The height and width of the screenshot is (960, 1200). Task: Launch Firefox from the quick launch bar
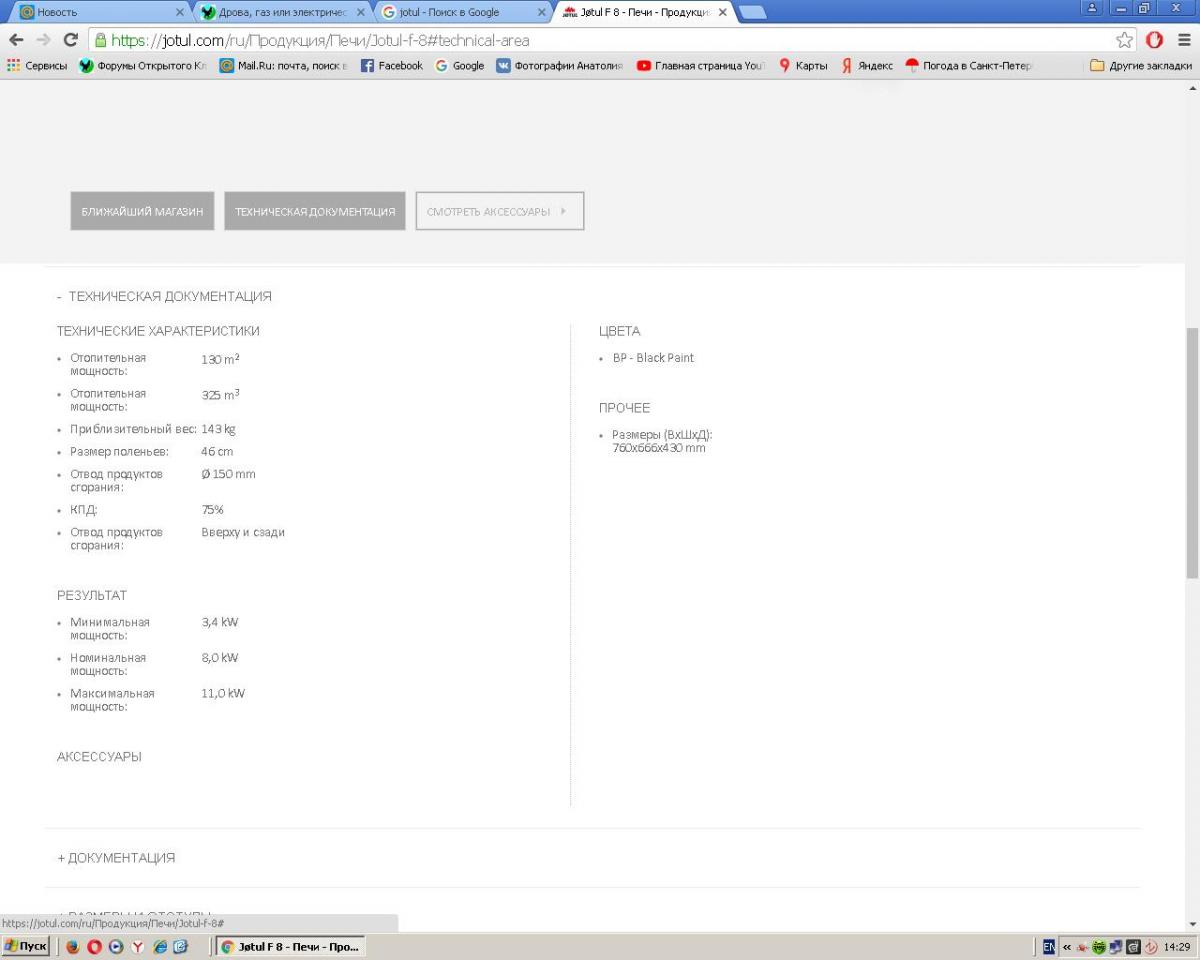72,947
